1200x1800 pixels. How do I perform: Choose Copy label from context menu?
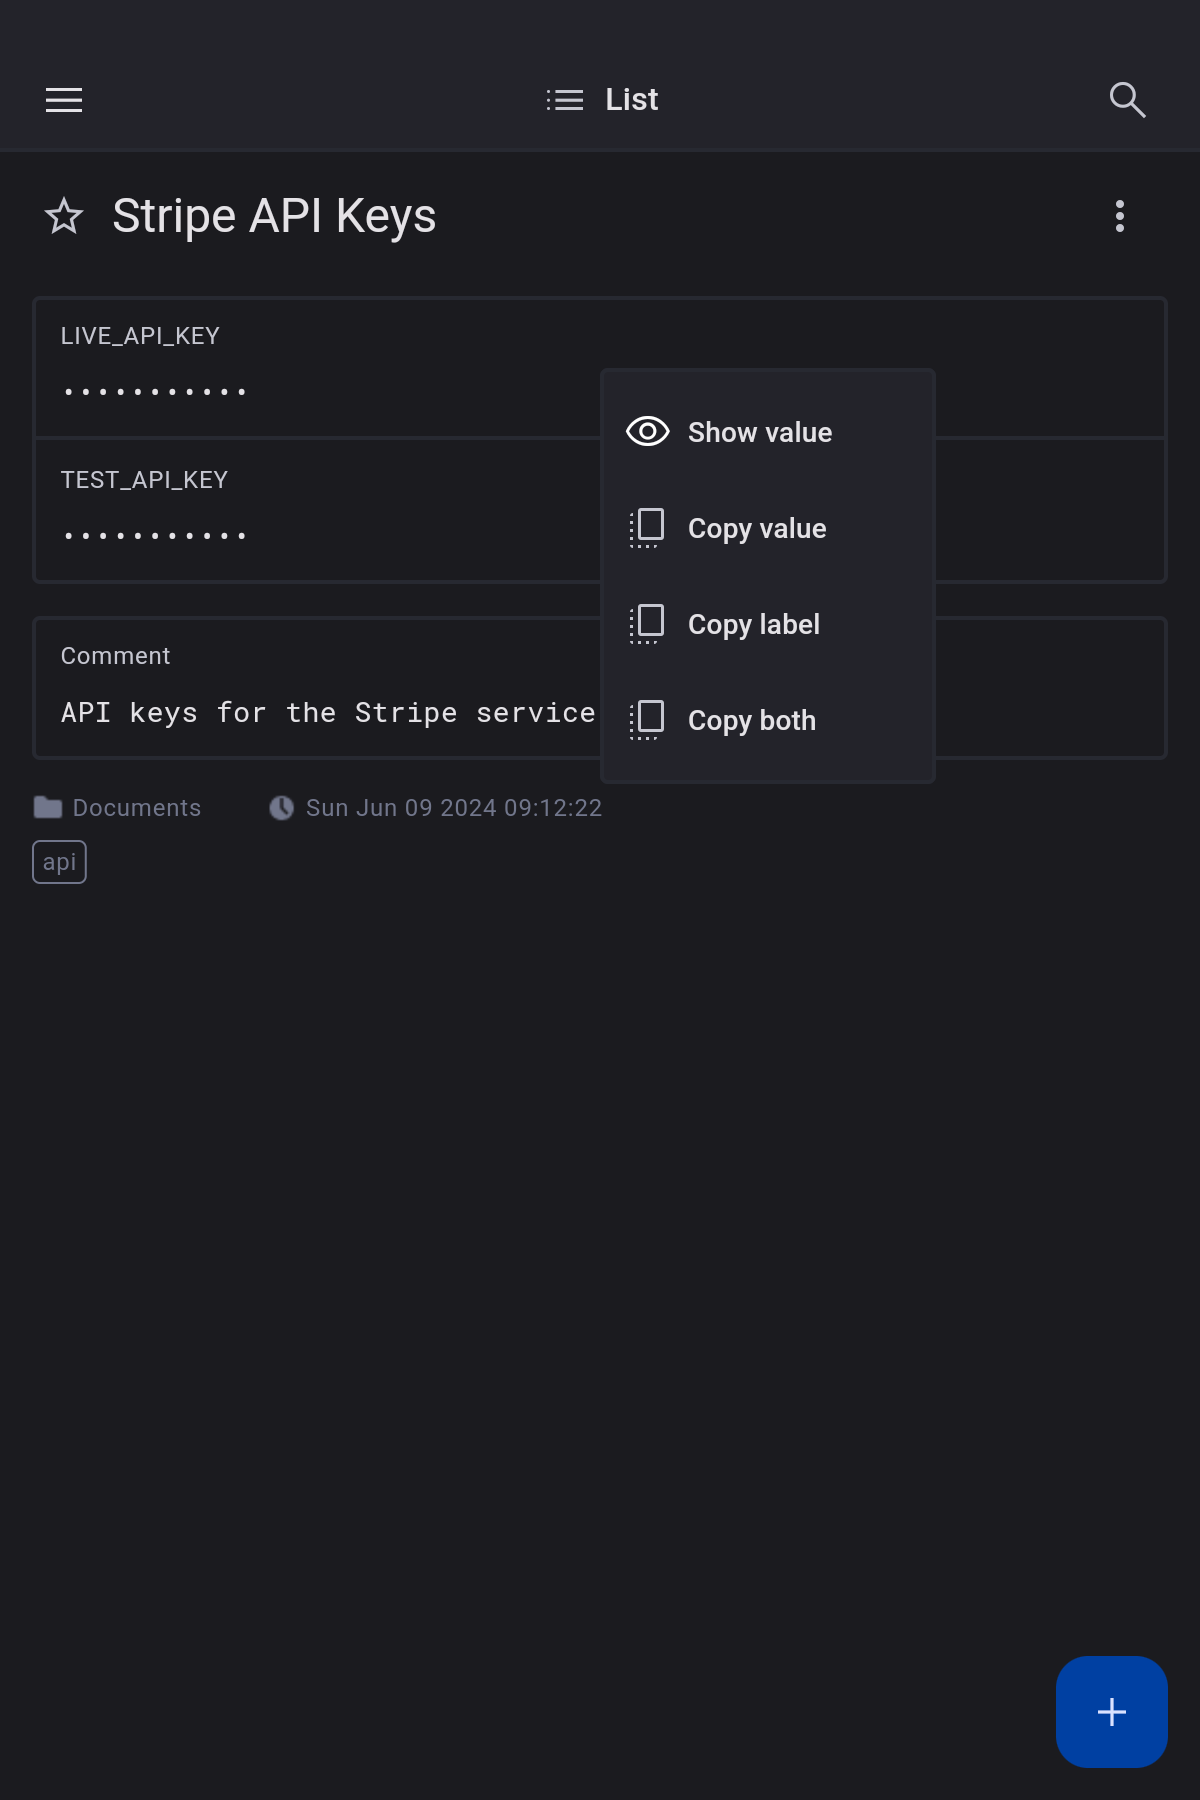[754, 624]
